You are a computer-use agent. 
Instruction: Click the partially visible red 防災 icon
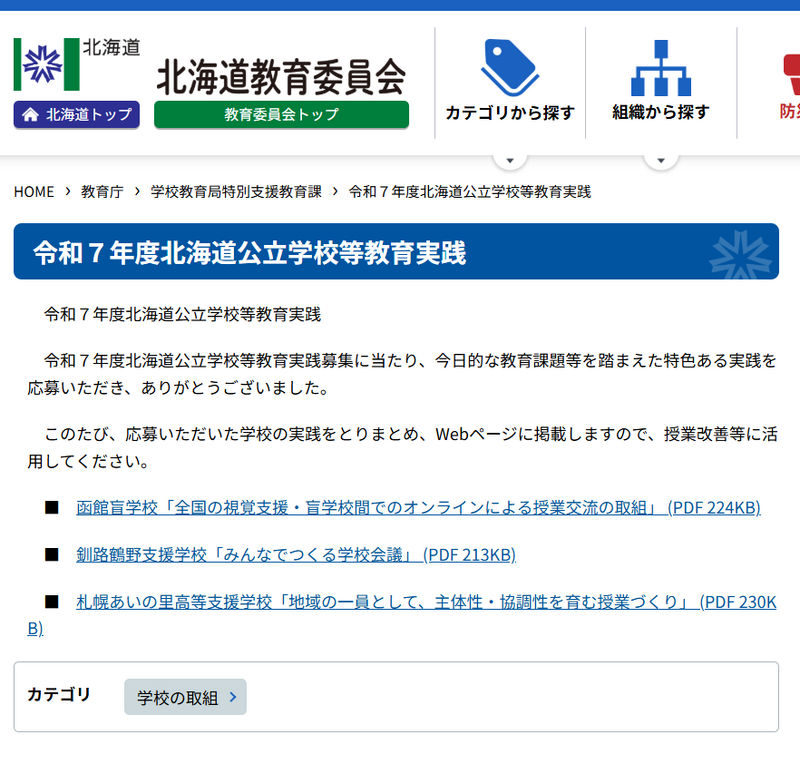click(790, 67)
